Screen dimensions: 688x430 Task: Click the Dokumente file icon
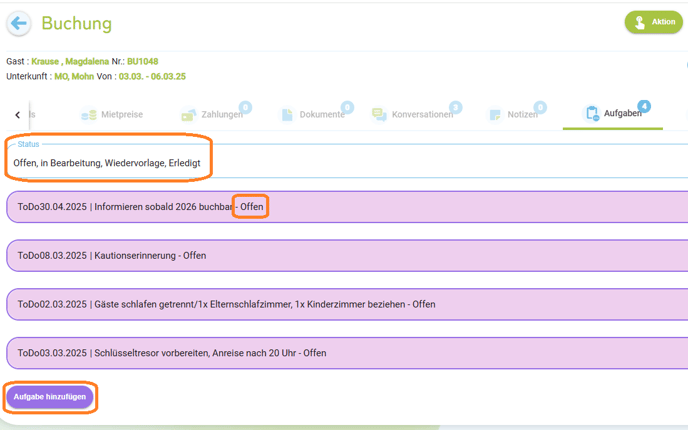[287, 115]
